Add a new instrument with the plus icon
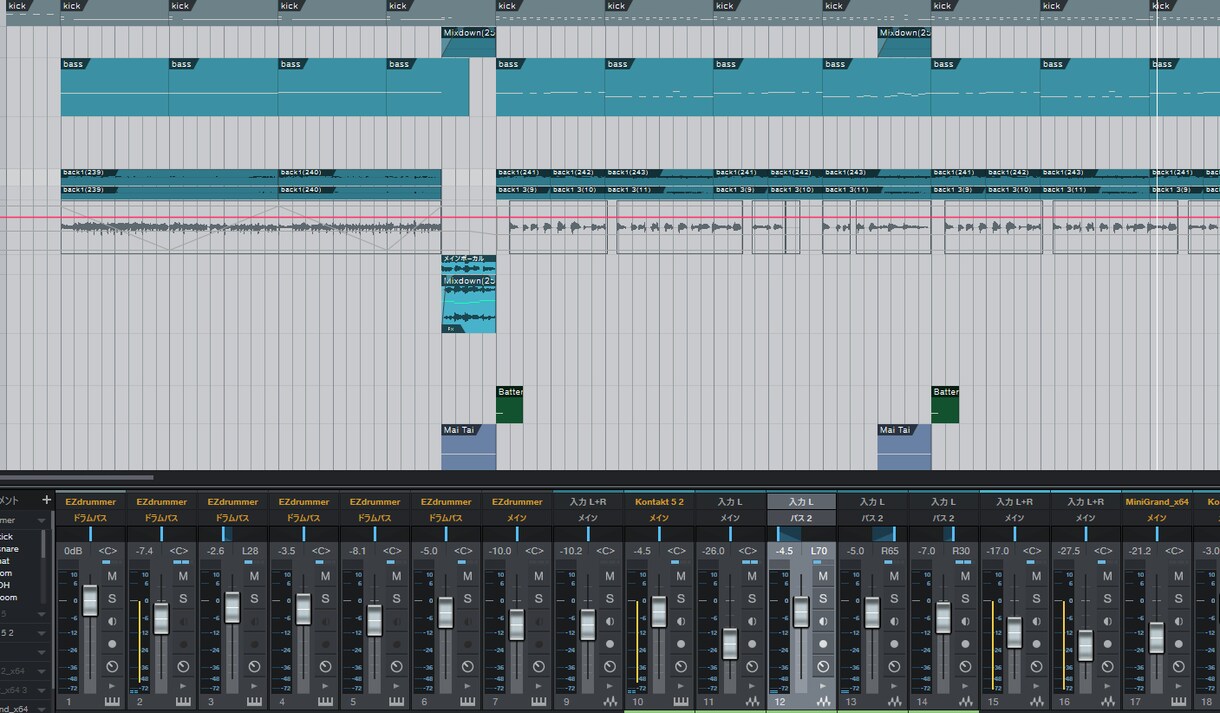Screen dimensions: 1220x713 [46, 500]
